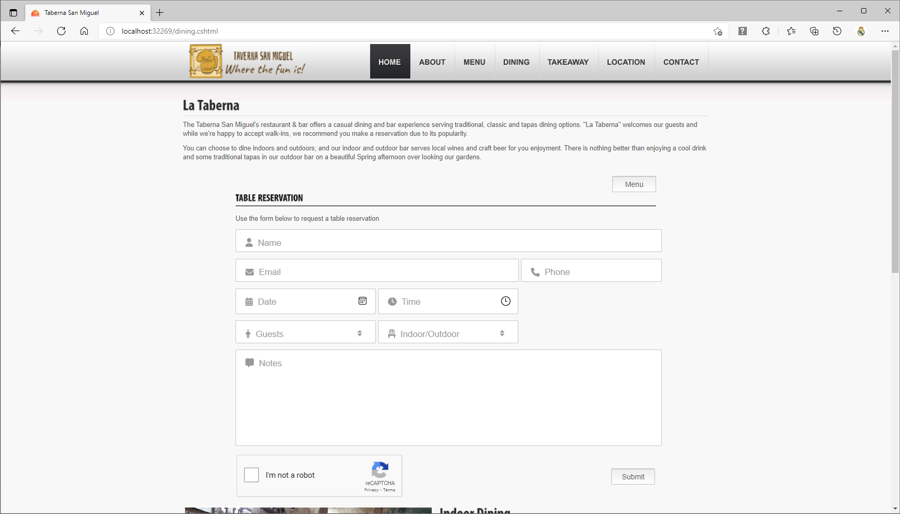Screen dimensions: 900x514
Task: Click the help question mark extension icon
Action: pyautogui.click(x=742, y=31)
